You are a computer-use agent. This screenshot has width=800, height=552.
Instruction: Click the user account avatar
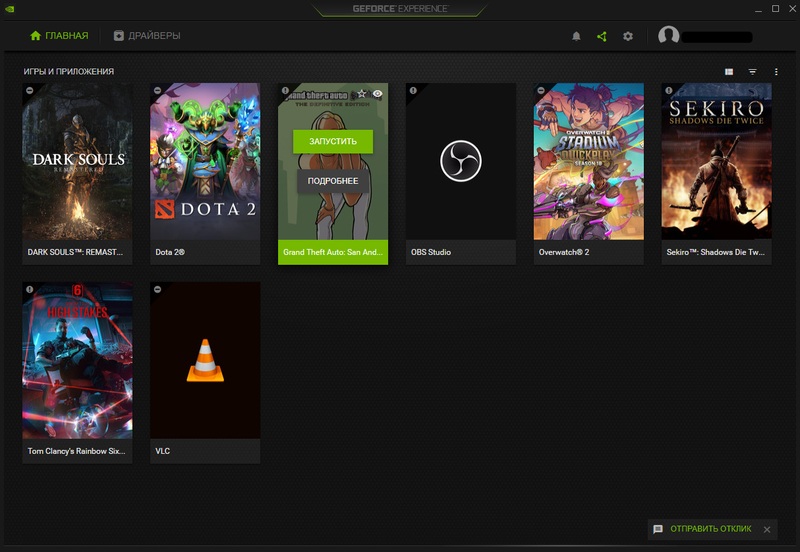tap(669, 36)
